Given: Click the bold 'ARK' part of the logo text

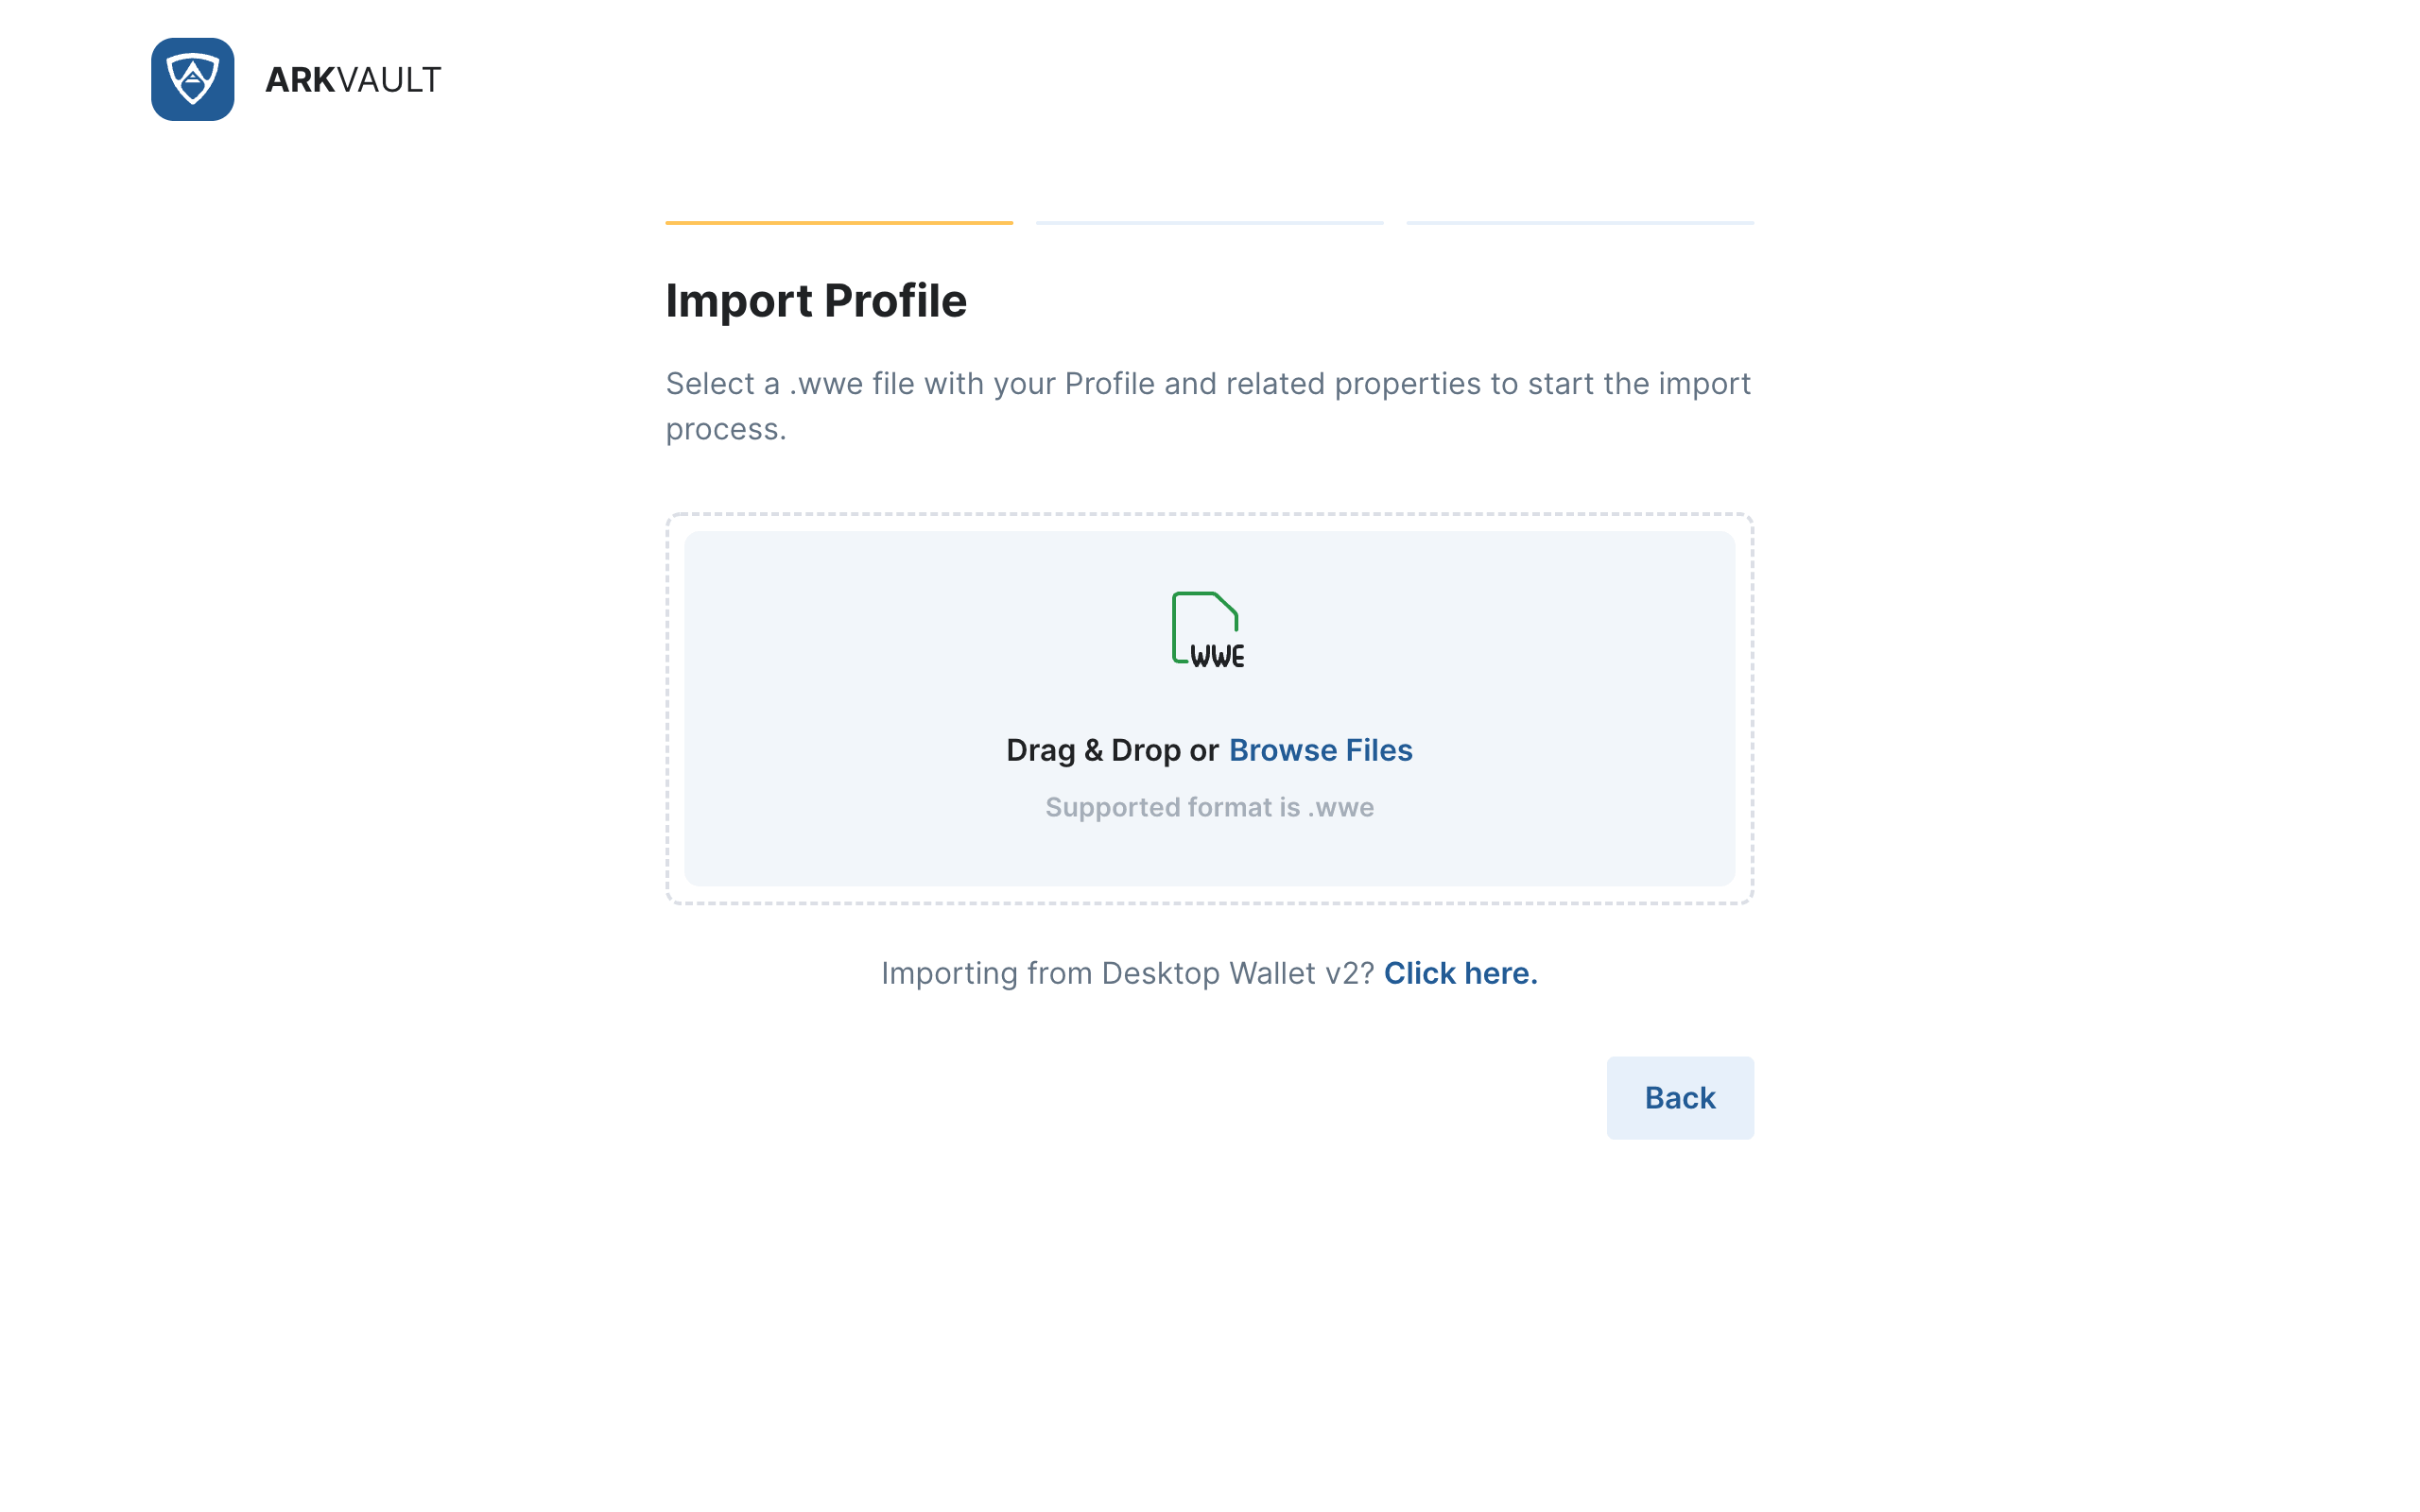Looking at the screenshot, I should [300, 80].
